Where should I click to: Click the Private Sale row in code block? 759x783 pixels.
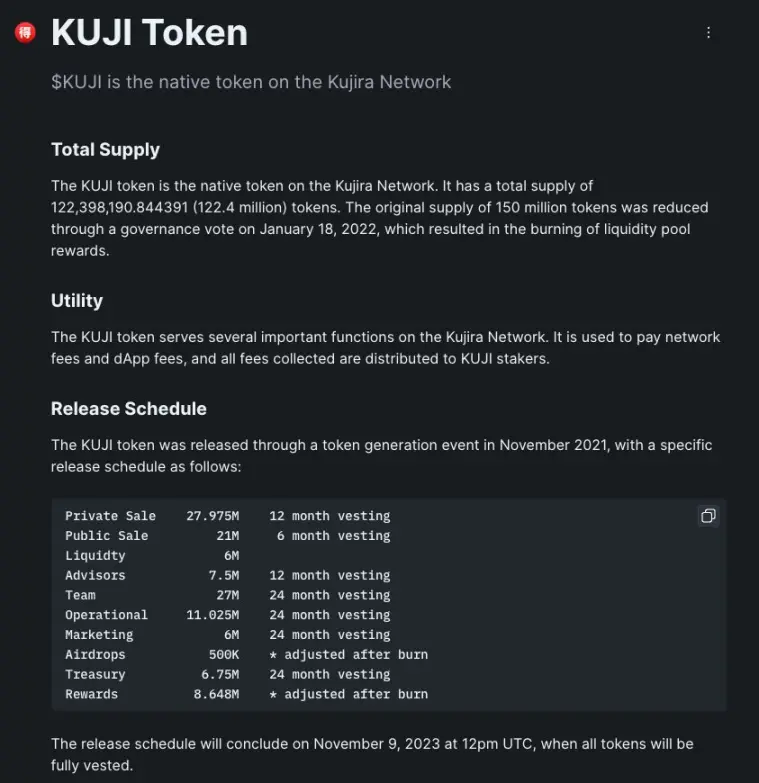[x=228, y=516]
